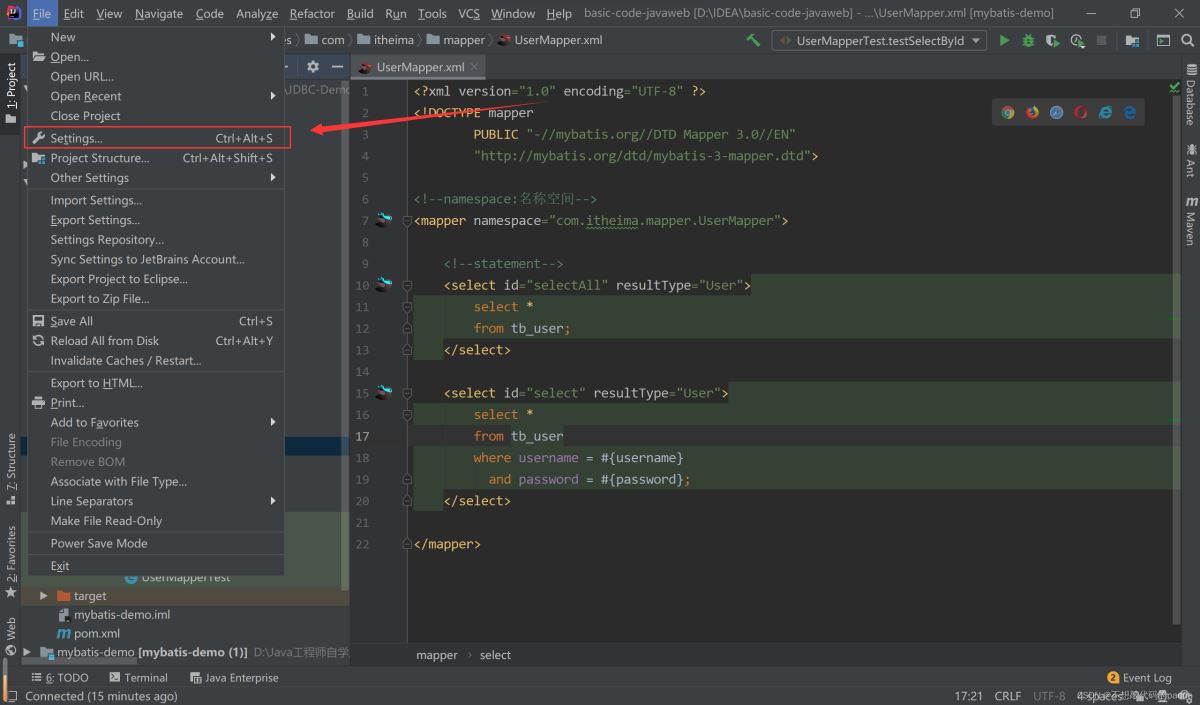Open Settings from the File menu
This screenshot has height=705, width=1200.
click(155, 138)
